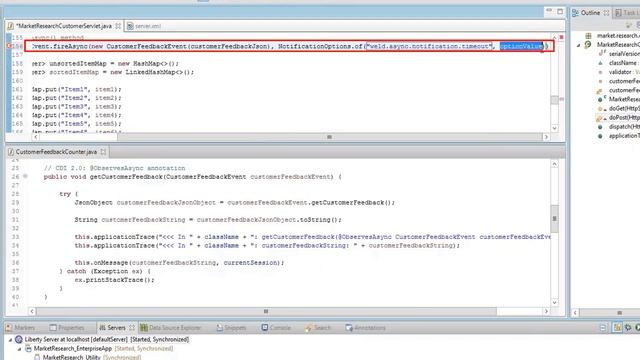Click the MarketResearch_EnterpriseApp module icon
This screenshot has width=640, height=360.
pyautogui.click(x=28, y=349)
